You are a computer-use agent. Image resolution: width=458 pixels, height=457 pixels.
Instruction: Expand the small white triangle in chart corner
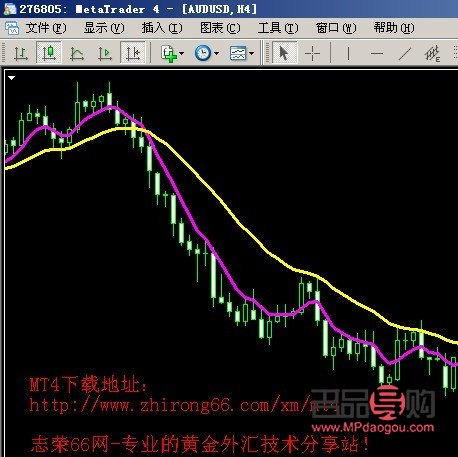pyautogui.click(x=12, y=78)
